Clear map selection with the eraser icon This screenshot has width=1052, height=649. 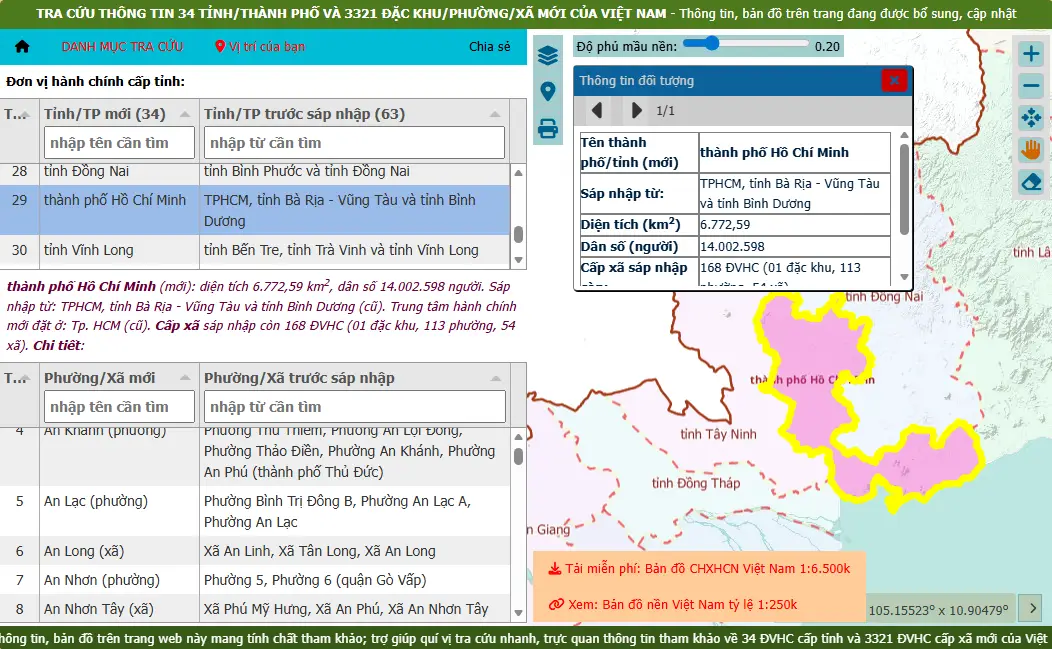[1031, 182]
